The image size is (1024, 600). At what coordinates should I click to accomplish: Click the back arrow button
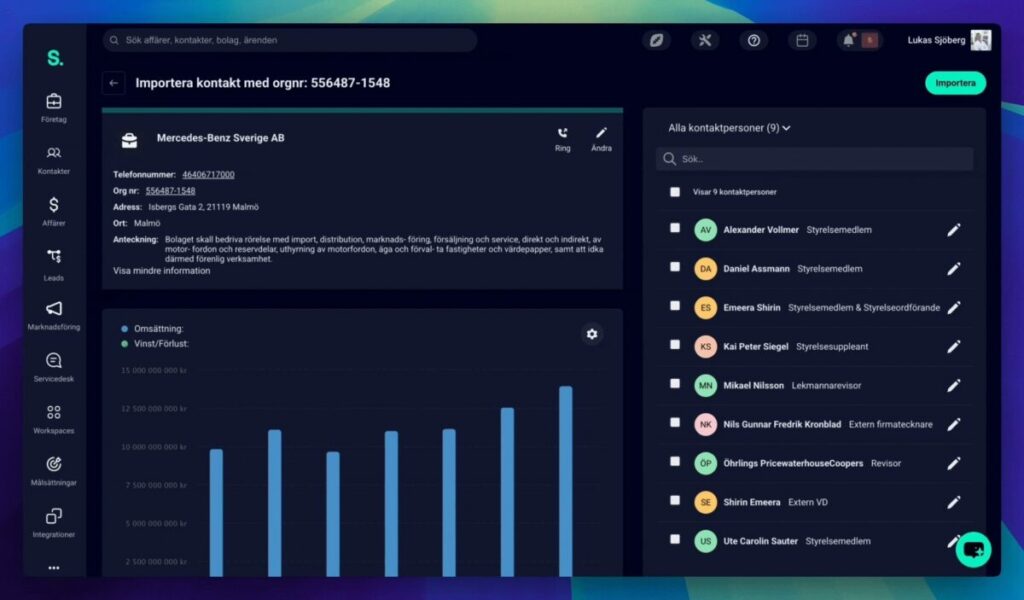[x=114, y=84]
